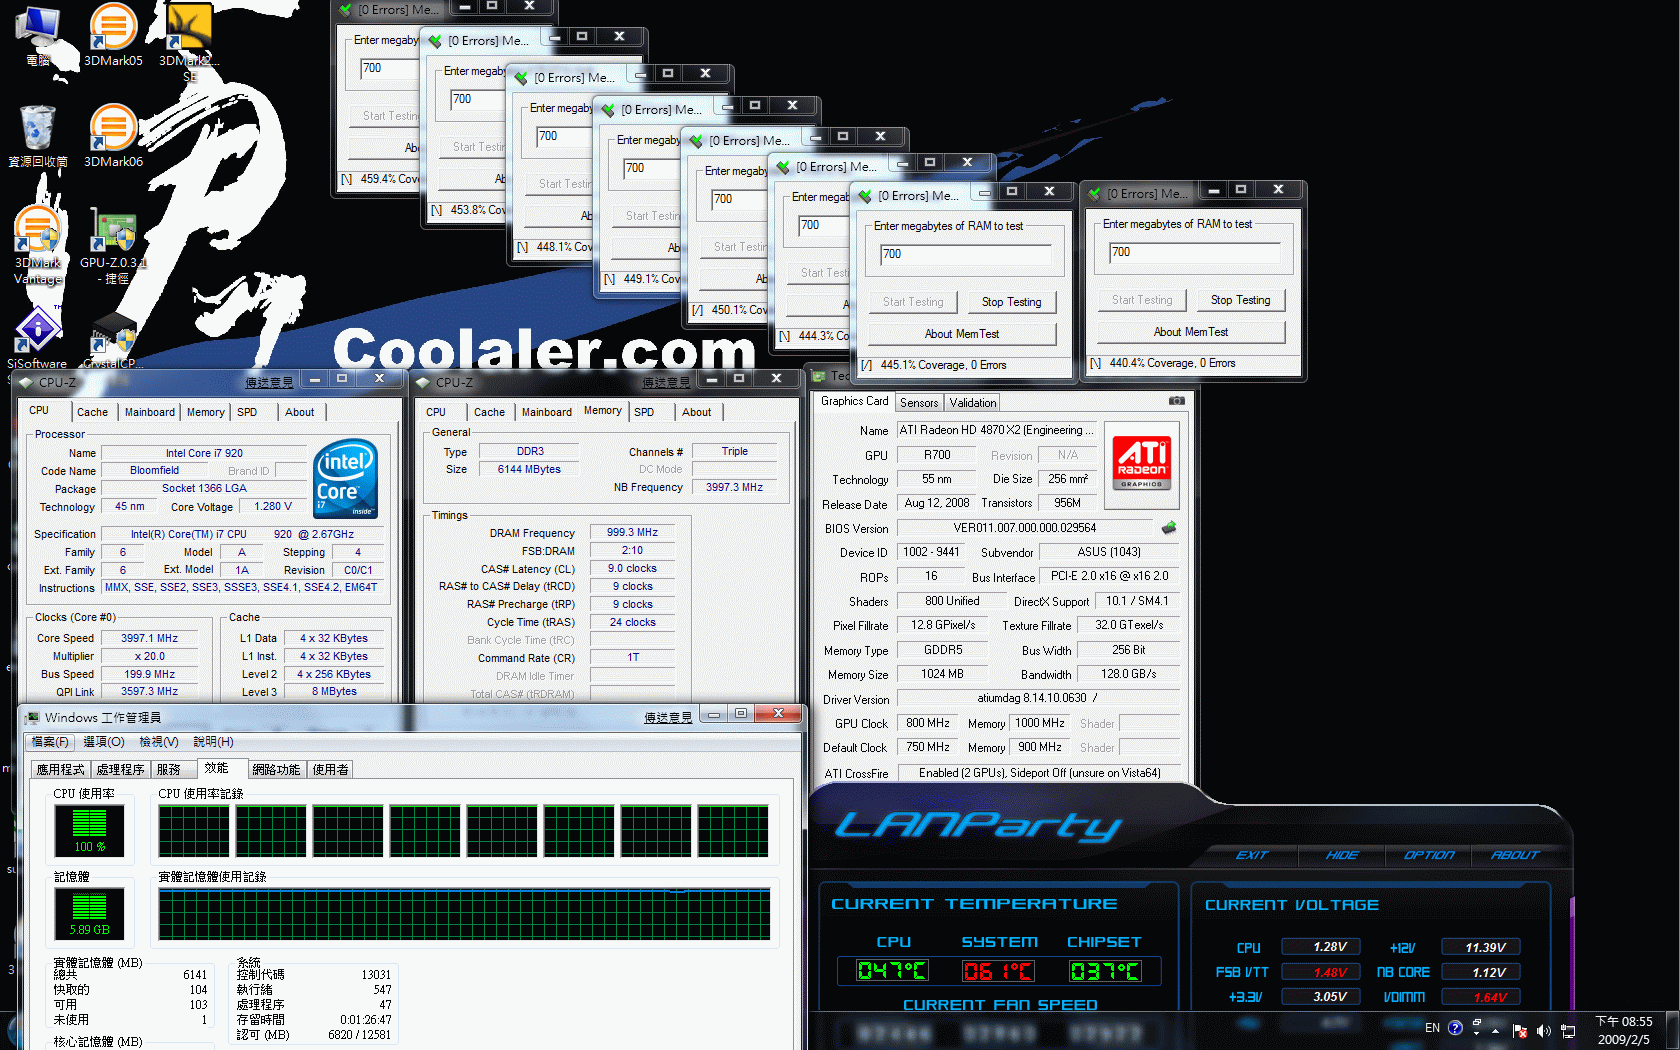
Task: Click LANParty HIDE button
Action: point(1342,855)
